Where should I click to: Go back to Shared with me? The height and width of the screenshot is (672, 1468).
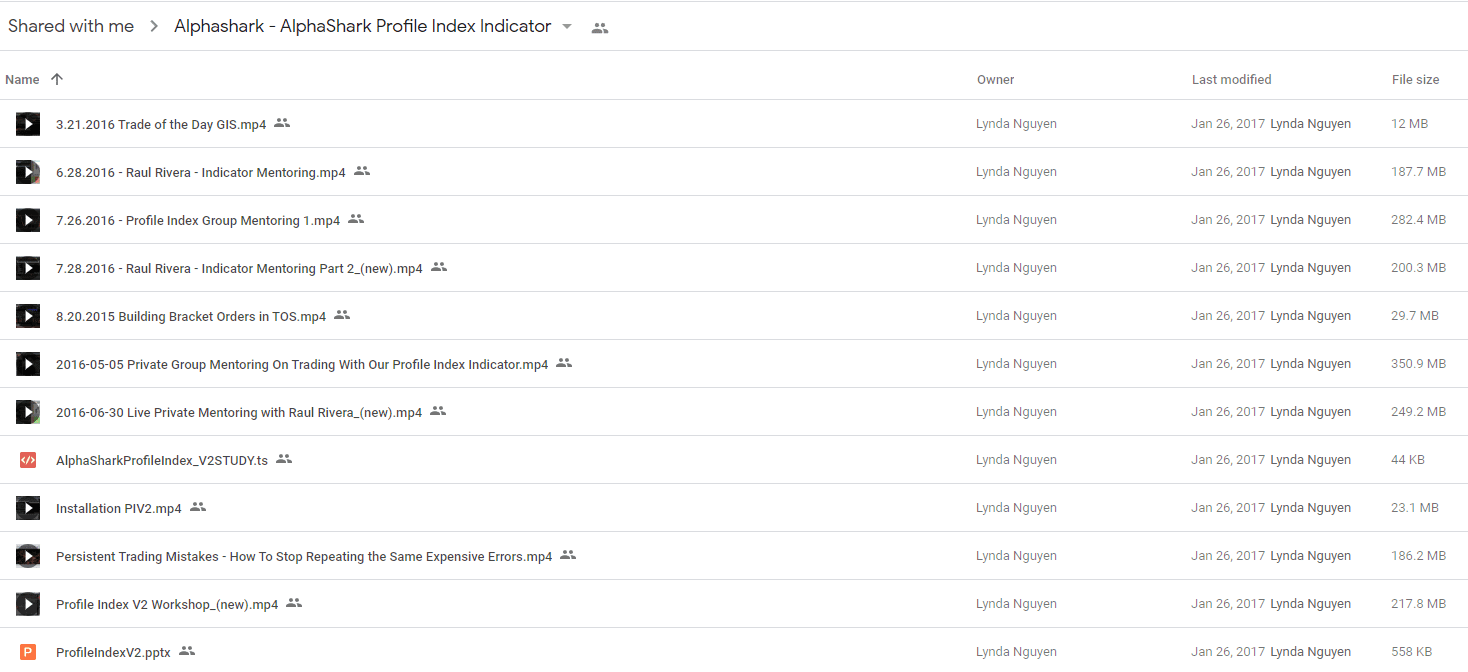[71, 27]
